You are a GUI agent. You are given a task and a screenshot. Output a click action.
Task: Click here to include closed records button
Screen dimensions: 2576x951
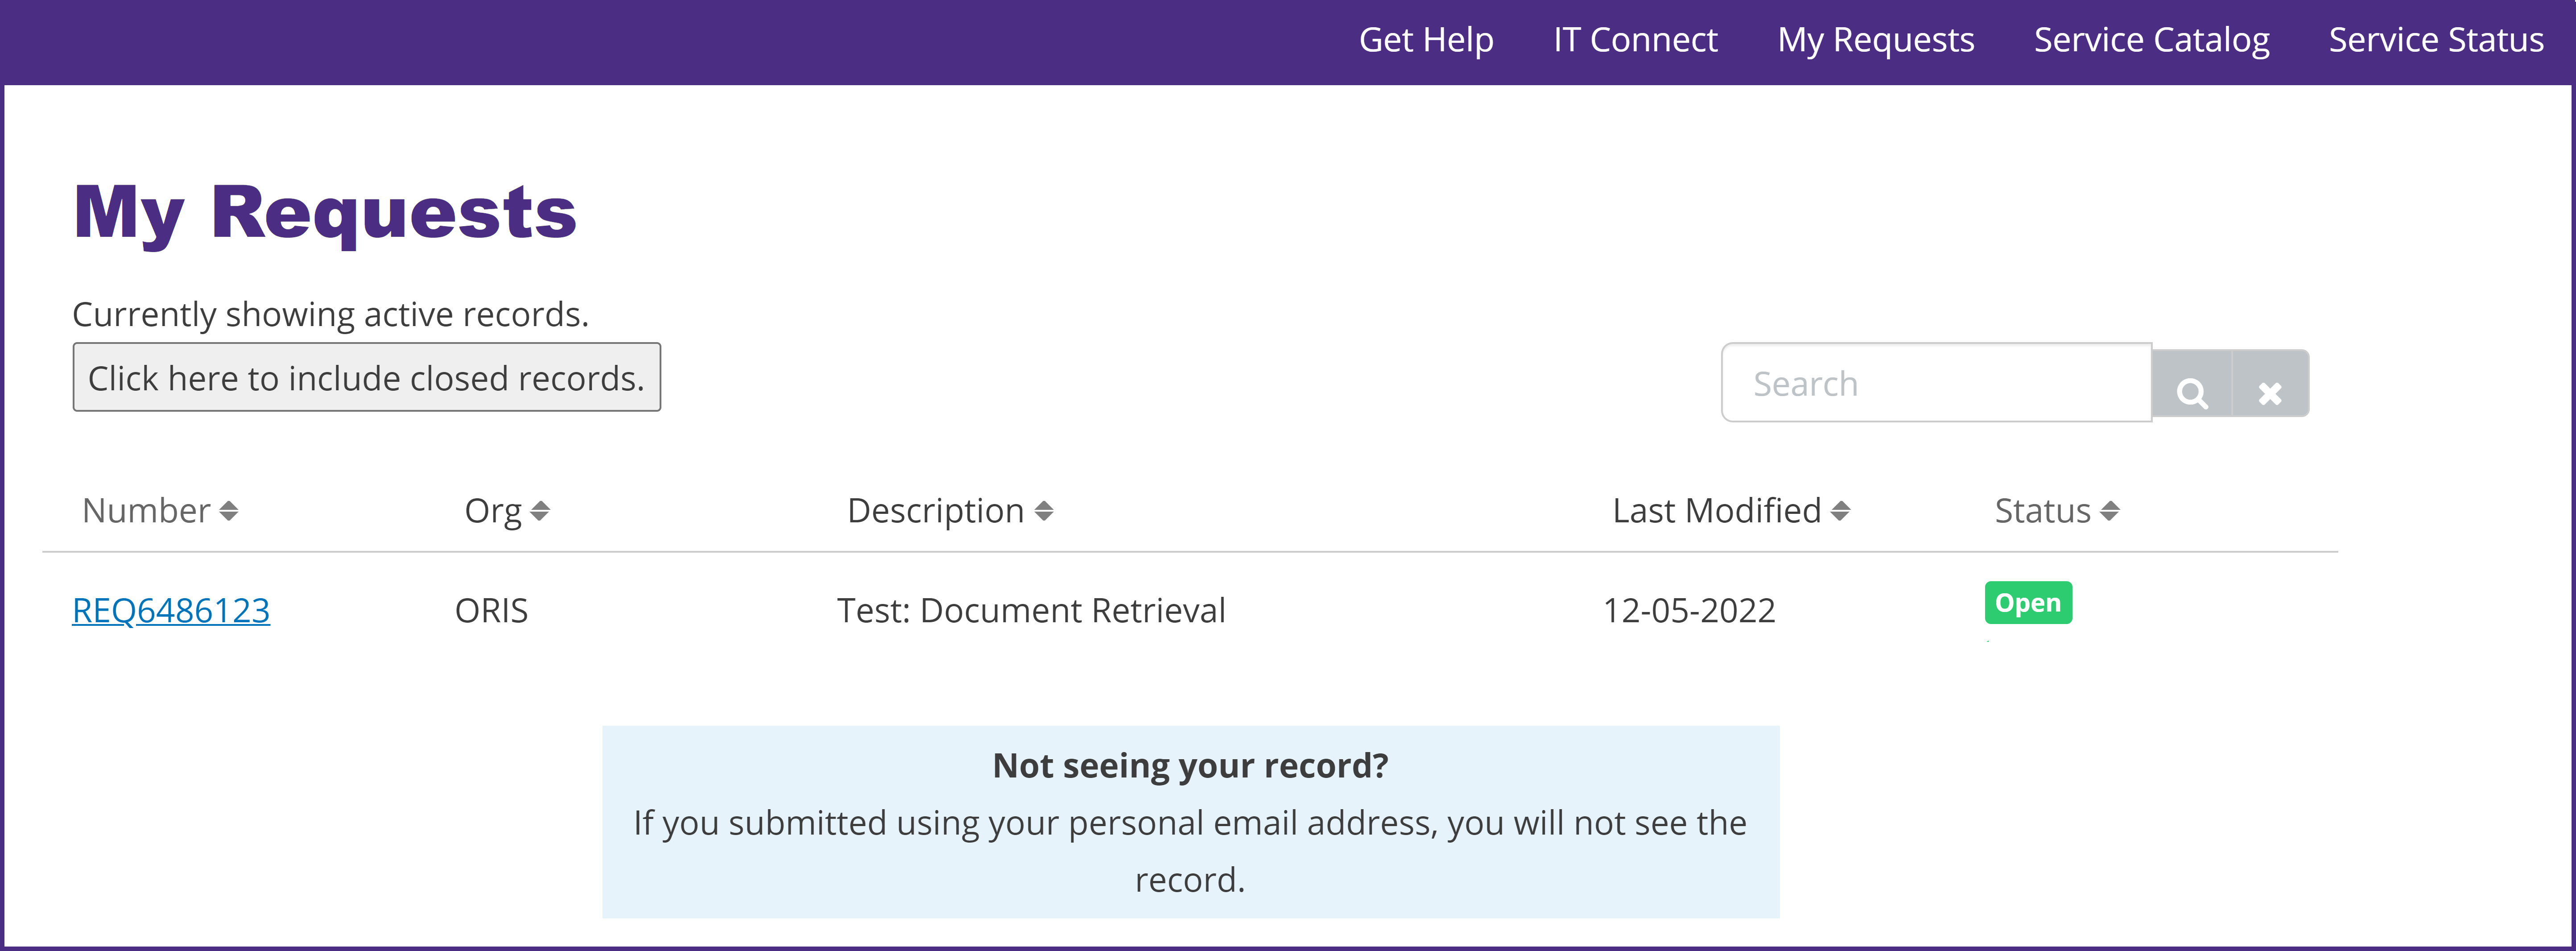(367, 377)
